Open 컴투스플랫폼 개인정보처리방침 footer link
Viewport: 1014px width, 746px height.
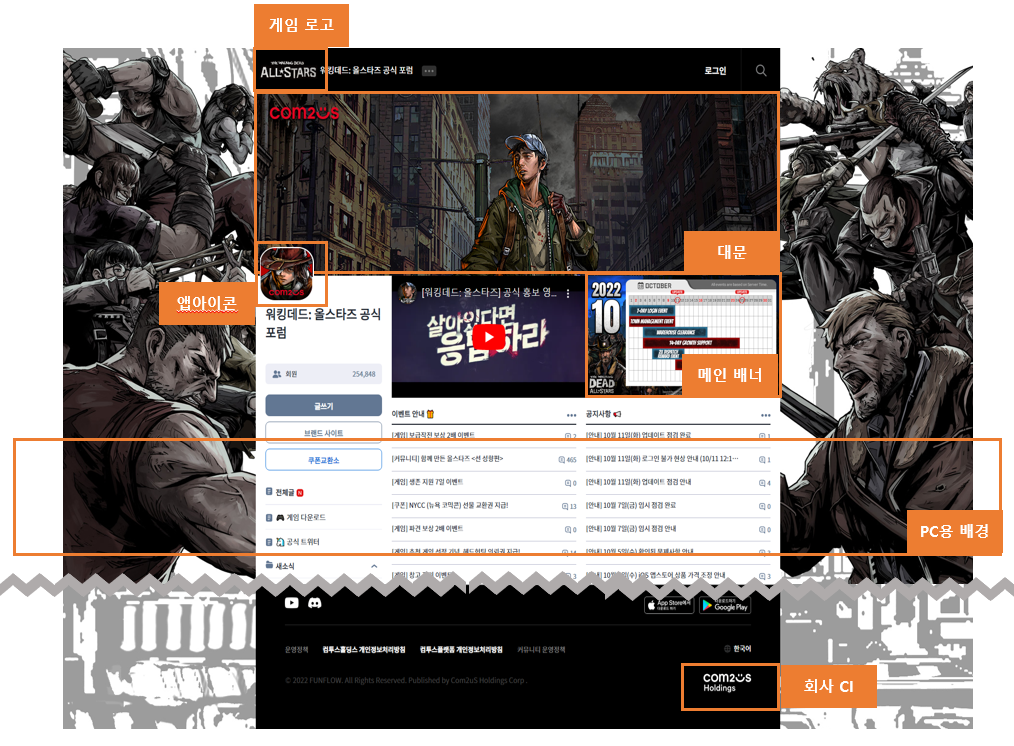pos(461,650)
